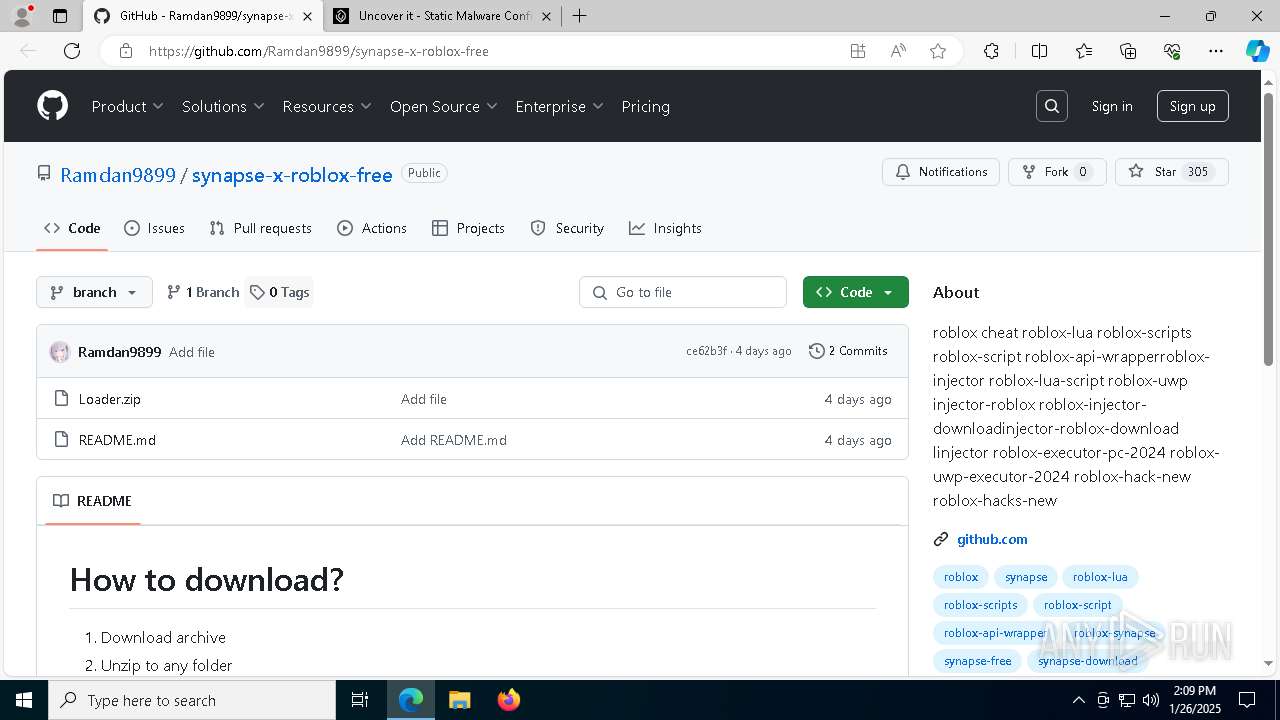The image size is (1280, 720).
Task: Switch to the Pull requests tab
Action: click(x=260, y=228)
